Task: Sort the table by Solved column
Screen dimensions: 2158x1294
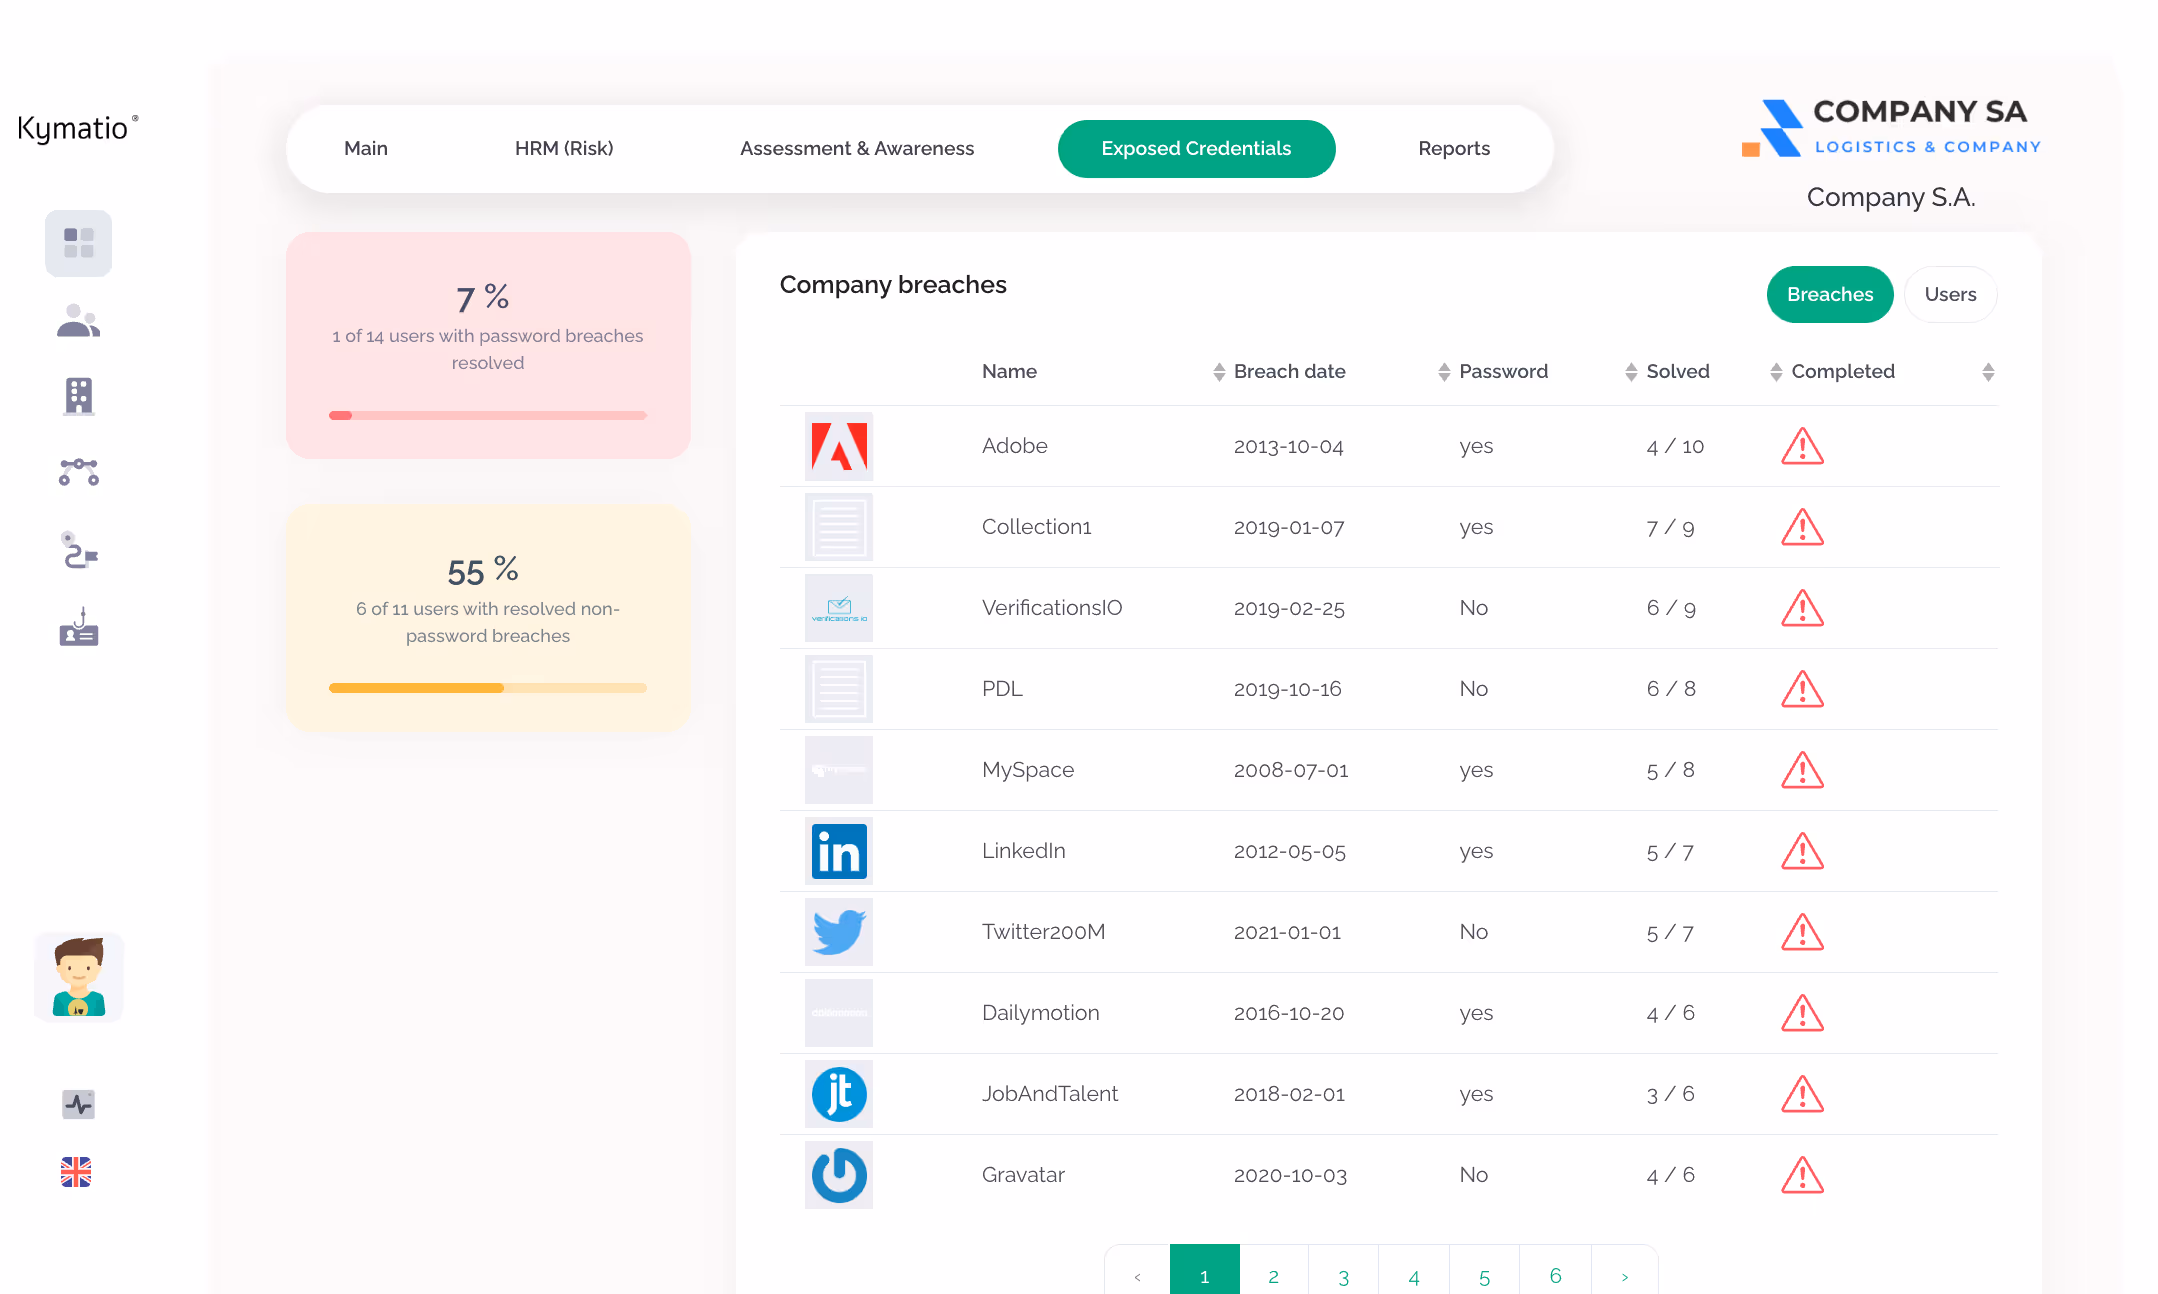Action: (x=1677, y=371)
